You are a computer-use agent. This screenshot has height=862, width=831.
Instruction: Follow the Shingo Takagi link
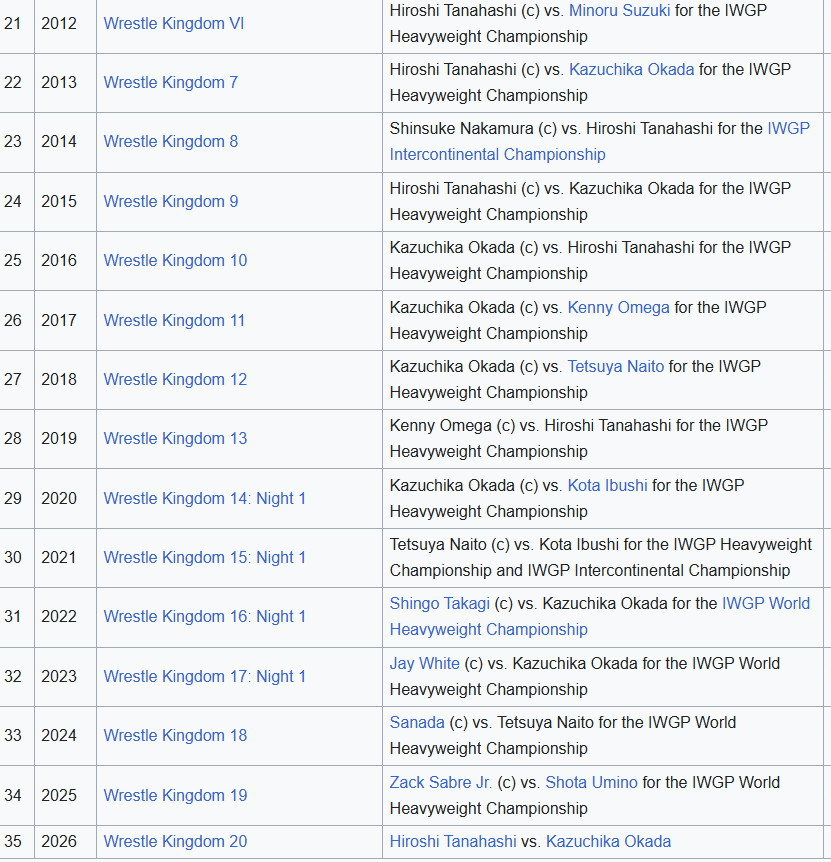pyautogui.click(x=440, y=604)
